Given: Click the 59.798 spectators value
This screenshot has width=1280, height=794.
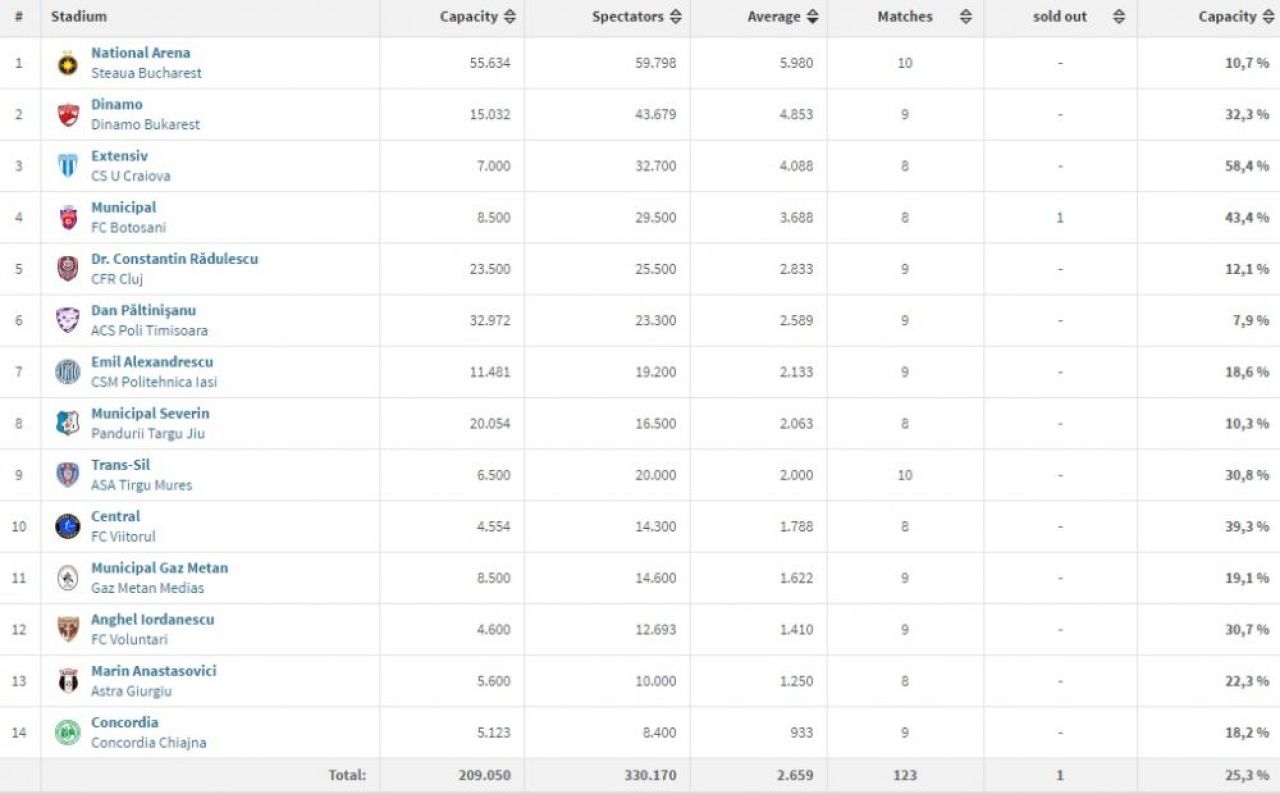Looking at the screenshot, I should tap(656, 63).
